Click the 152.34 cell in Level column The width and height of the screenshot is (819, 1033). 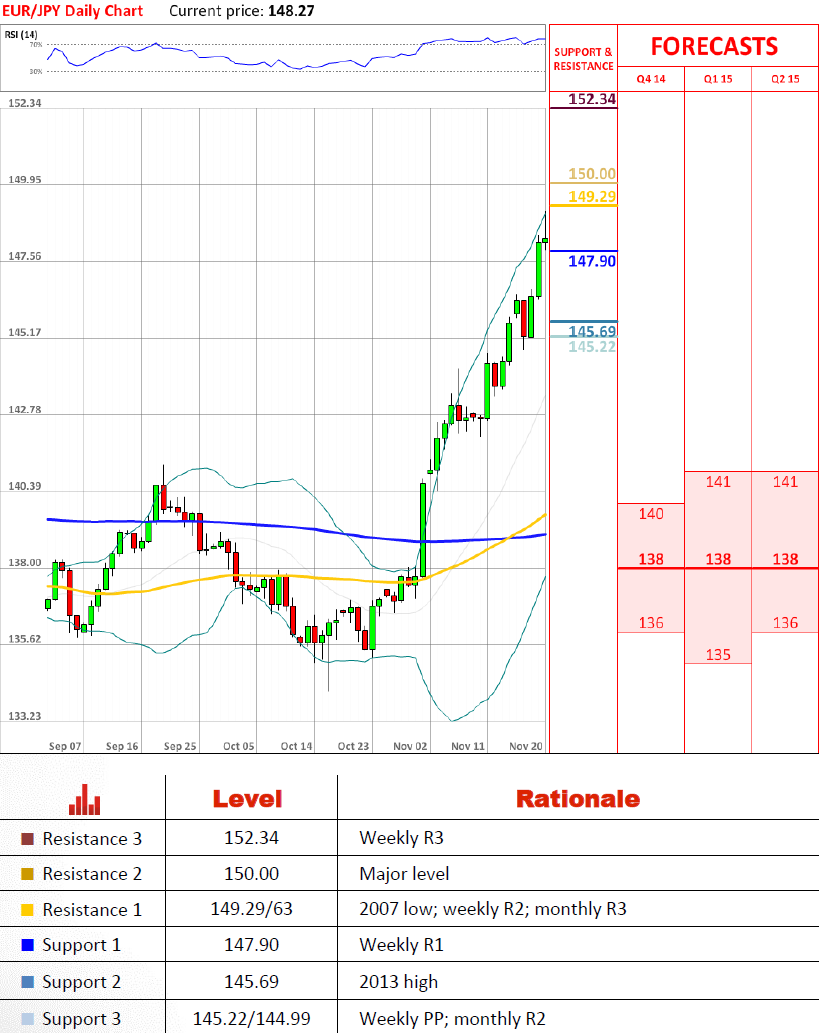(251, 838)
